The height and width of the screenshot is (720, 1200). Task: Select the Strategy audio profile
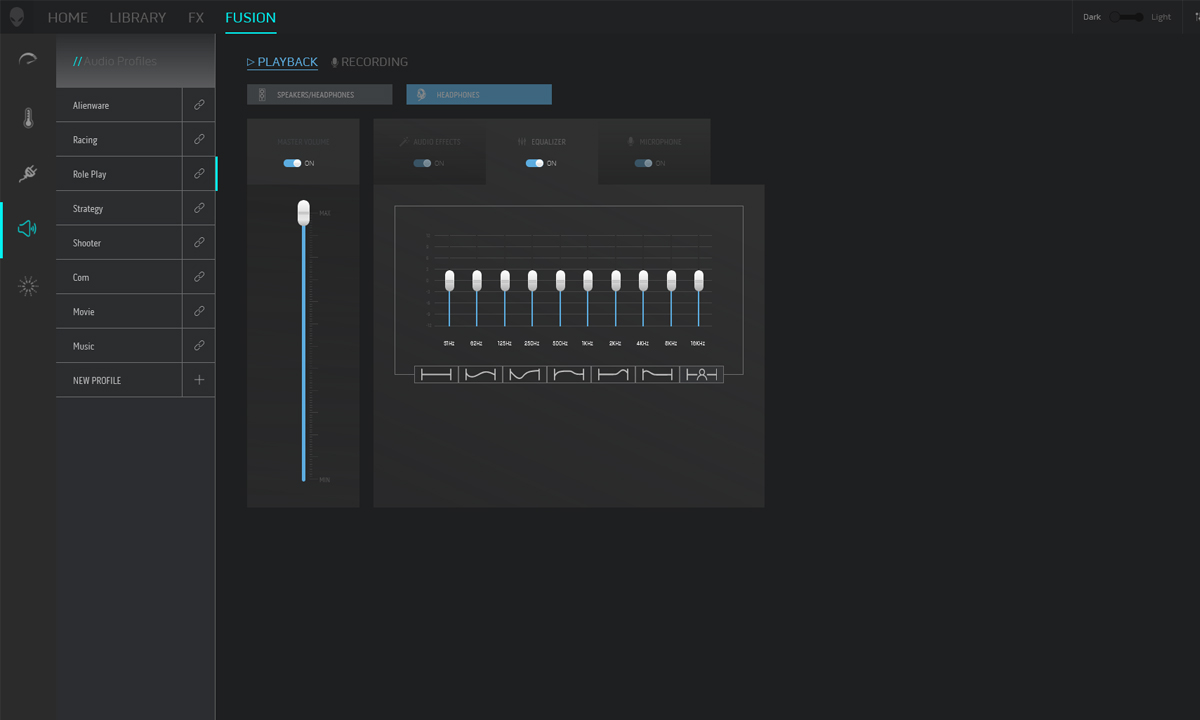(119, 208)
